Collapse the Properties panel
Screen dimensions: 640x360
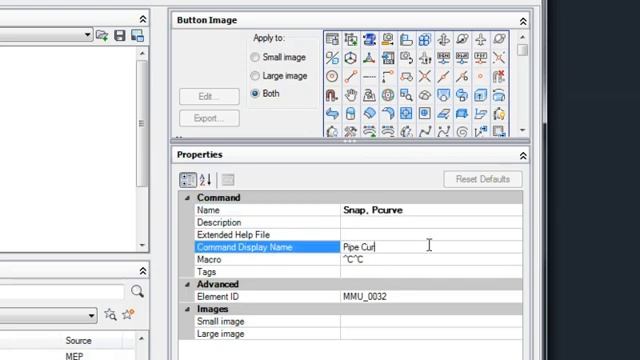(x=523, y=156)
